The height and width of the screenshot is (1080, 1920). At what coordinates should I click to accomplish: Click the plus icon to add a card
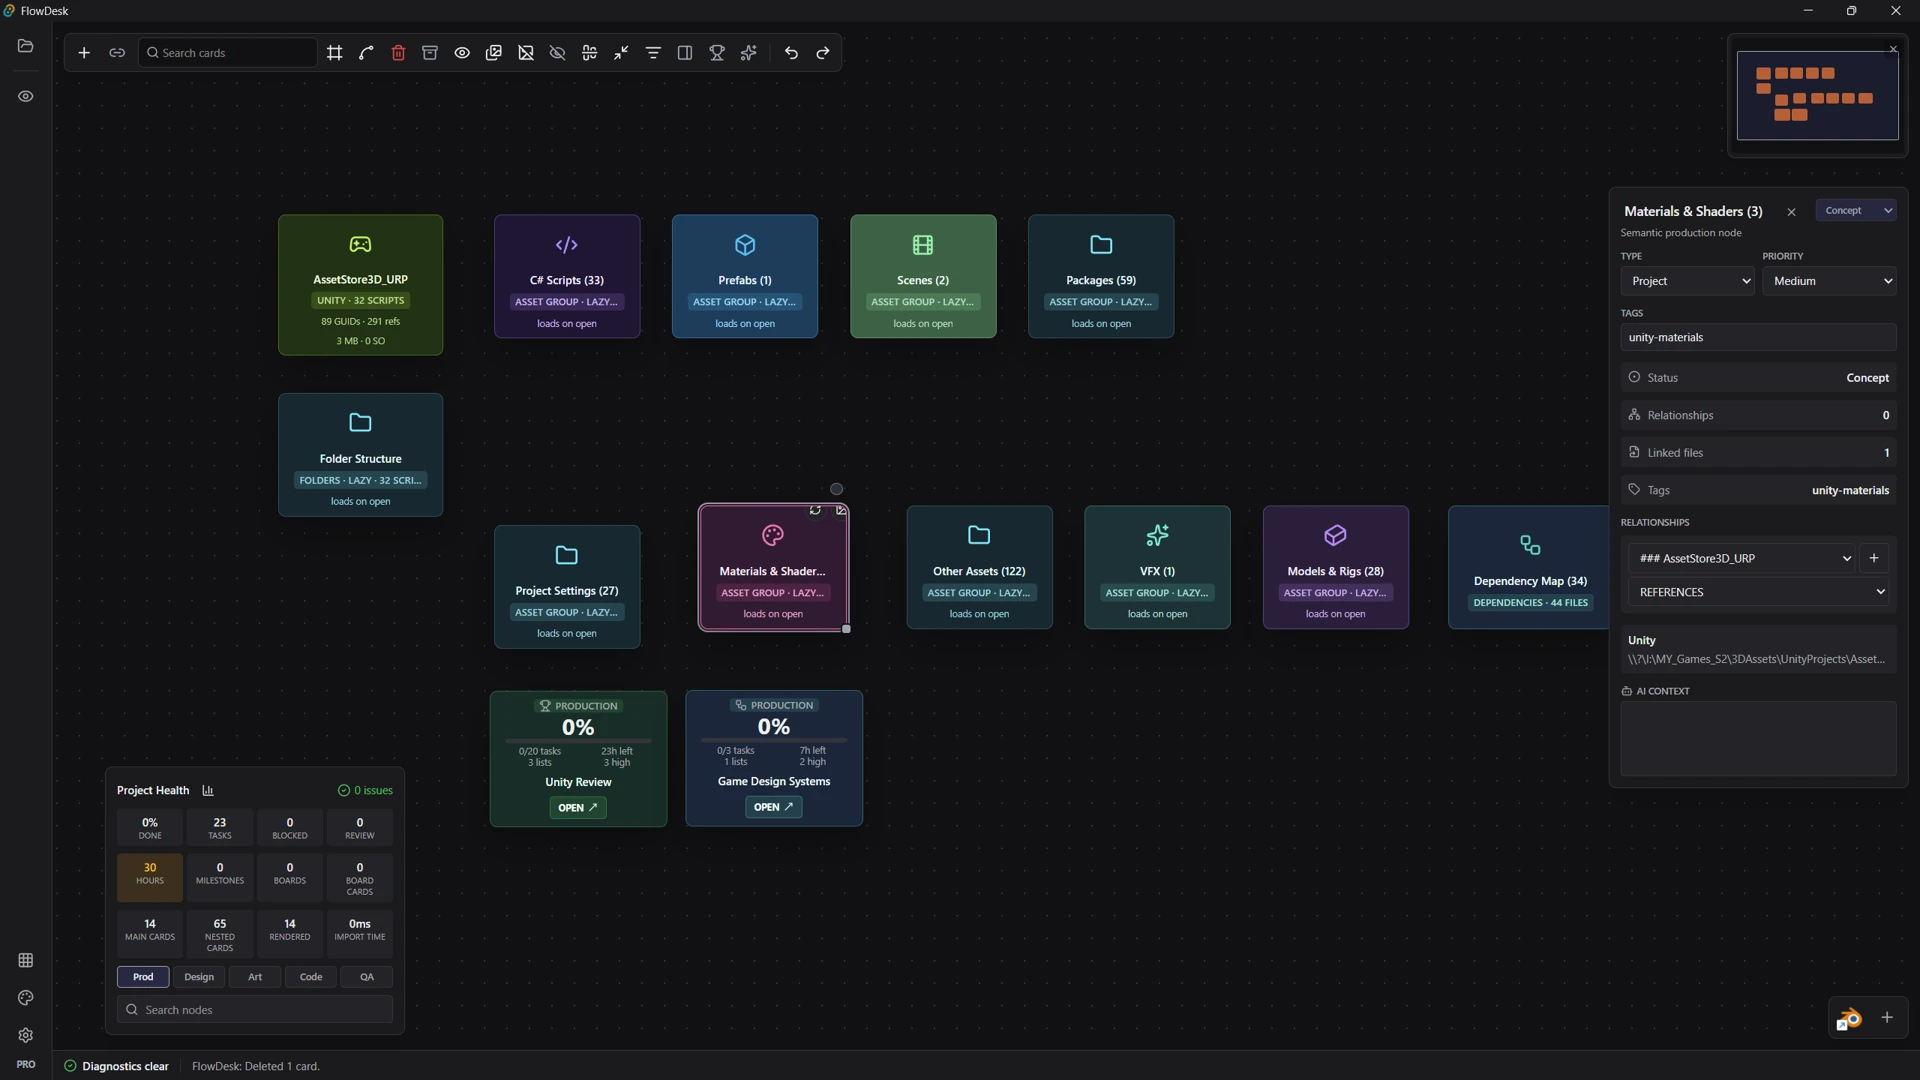[x=84, y=53]
